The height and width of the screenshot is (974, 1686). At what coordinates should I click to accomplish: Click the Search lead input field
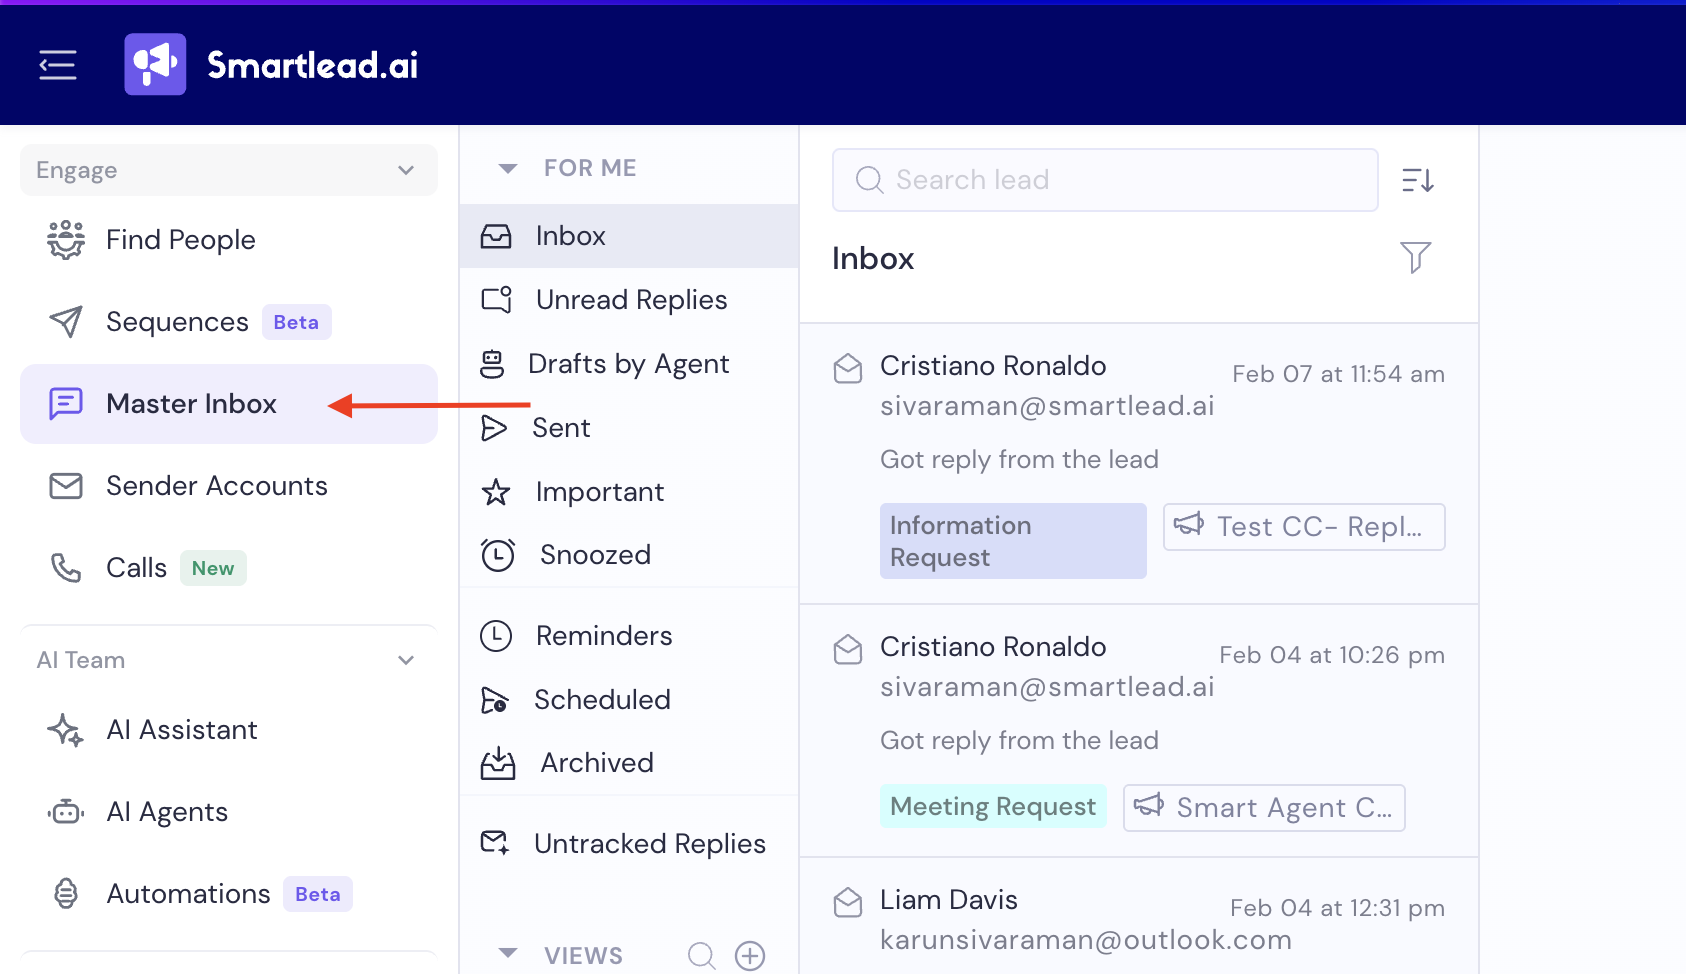coord(1105,180)
